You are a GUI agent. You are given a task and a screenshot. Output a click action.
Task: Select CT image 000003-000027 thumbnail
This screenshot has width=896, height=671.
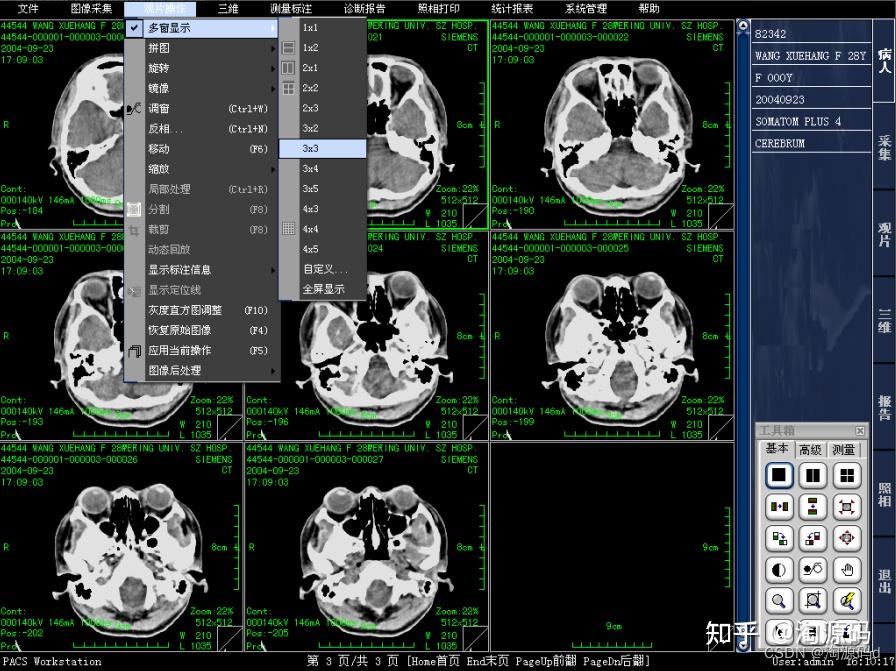pos(367,547)
